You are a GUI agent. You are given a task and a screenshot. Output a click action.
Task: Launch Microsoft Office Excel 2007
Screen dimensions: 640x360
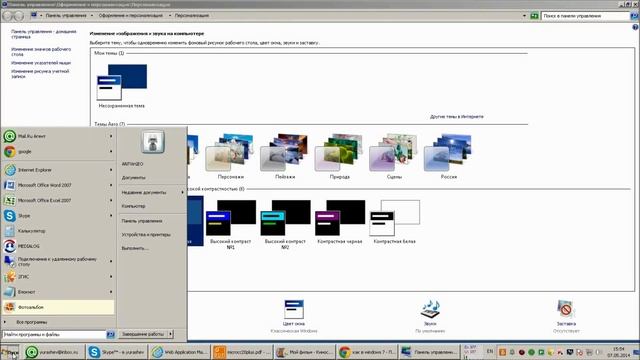coord(58,200)
